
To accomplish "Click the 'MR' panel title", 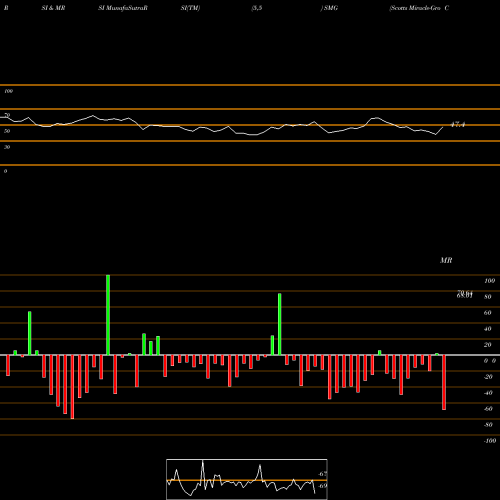I will click(446, 260).
